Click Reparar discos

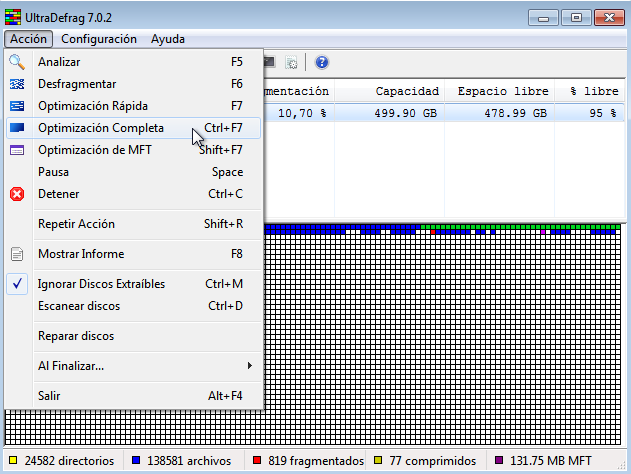[x=76, y=336]
